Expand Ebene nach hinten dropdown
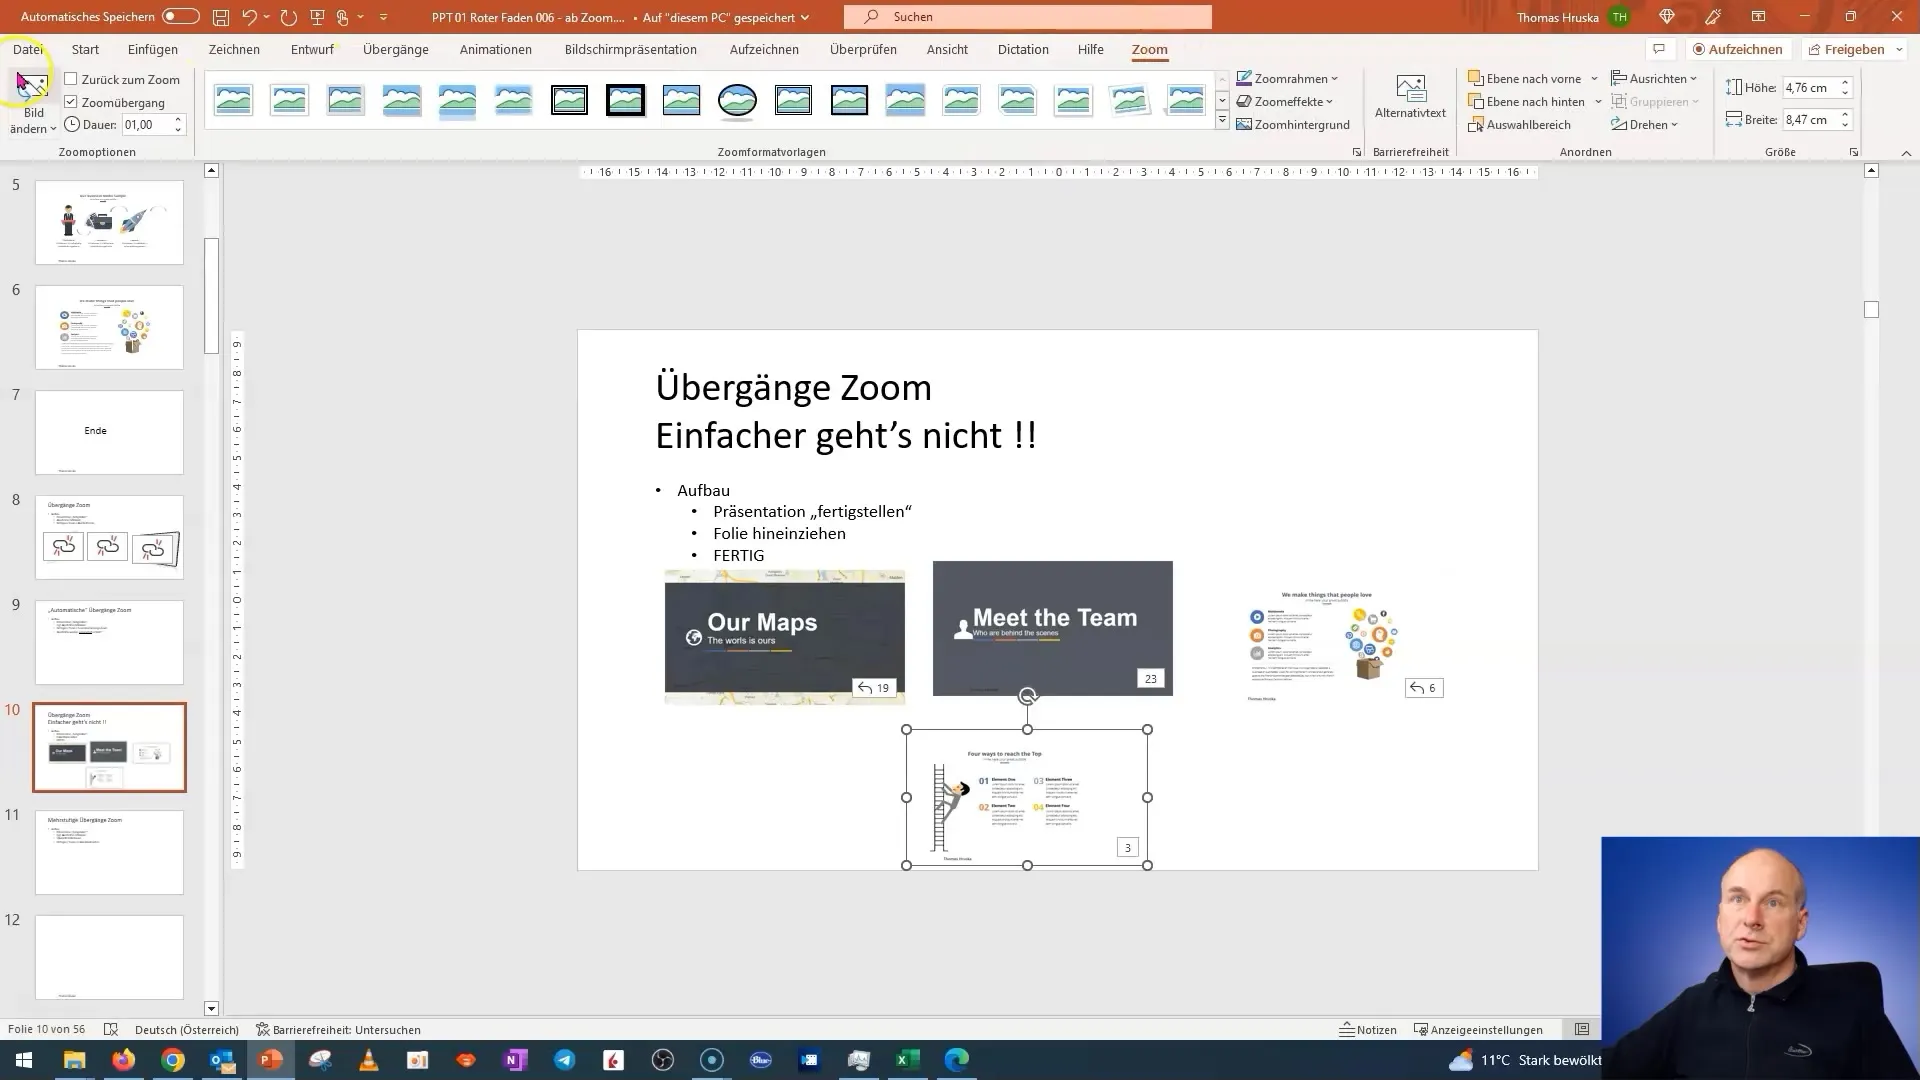The image size is (1920, 1080). coord(1596,102)
